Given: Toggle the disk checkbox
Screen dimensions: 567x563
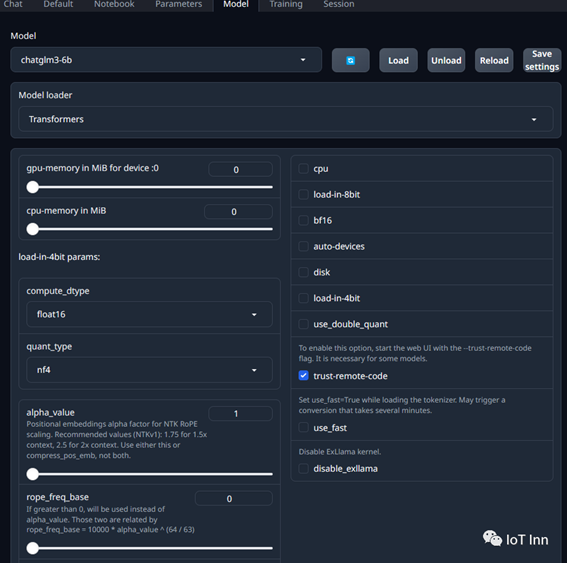Looking at the screenshot, I should [303, 272].
